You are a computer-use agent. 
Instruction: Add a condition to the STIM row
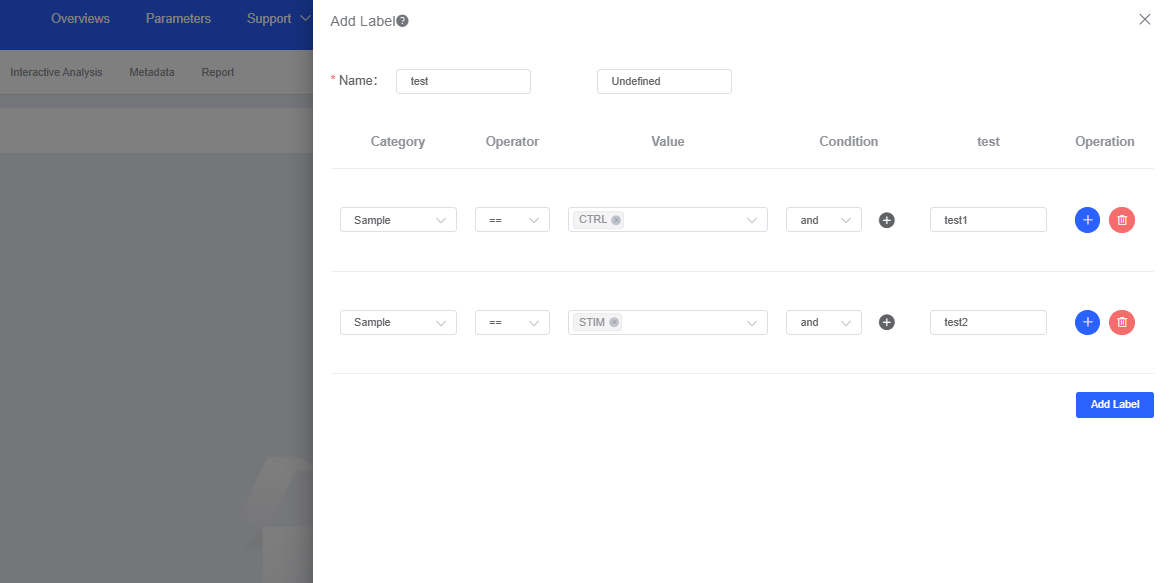[886, 322]
